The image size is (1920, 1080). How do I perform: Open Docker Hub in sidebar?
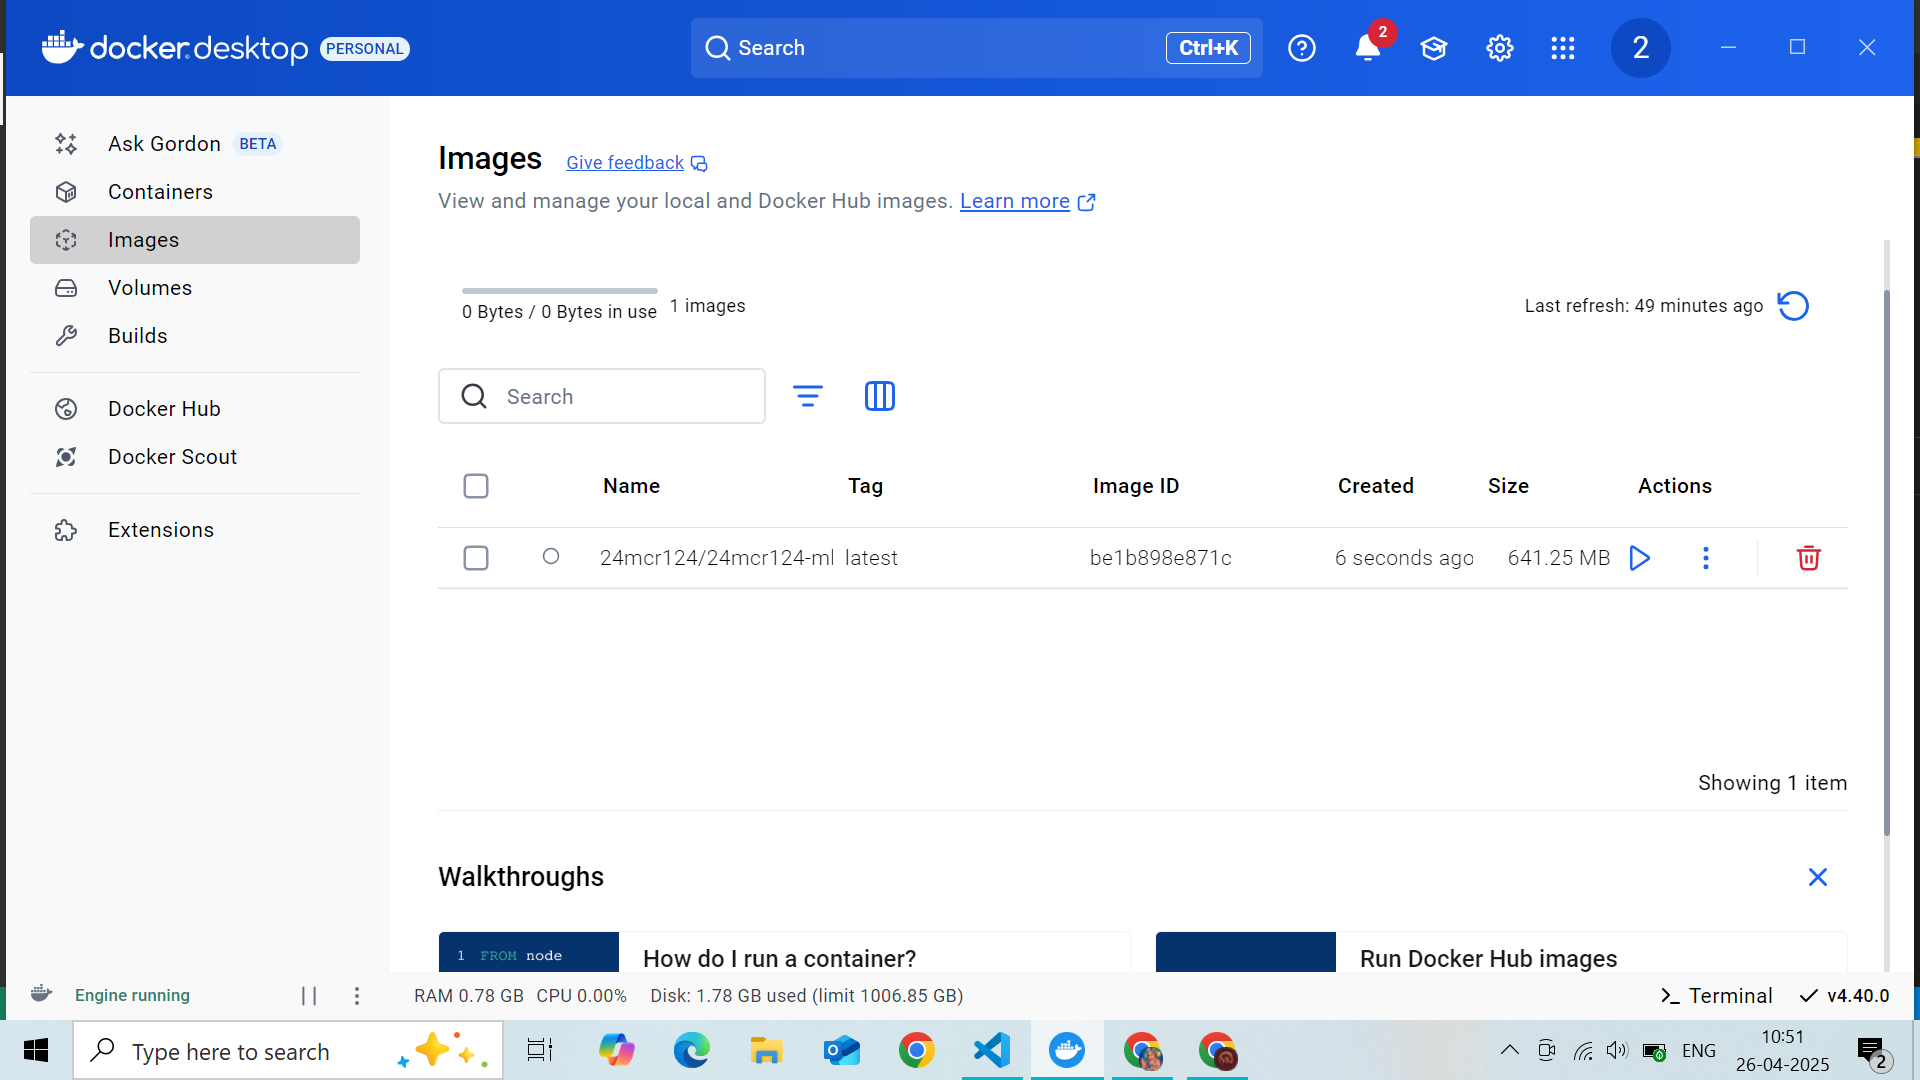(x=195, y=409)
